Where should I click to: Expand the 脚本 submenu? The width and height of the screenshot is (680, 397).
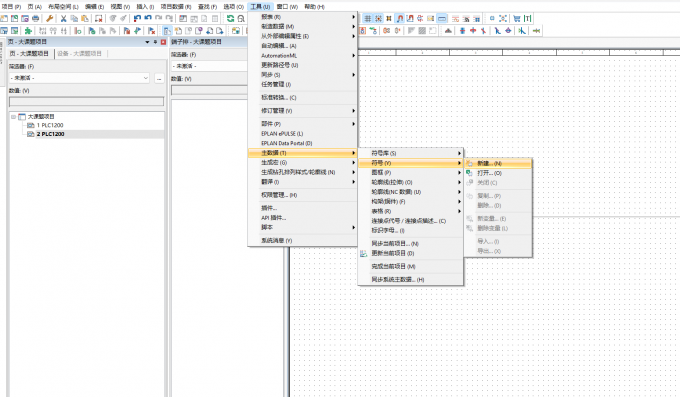pyautogui.click(x=302, y=227)
